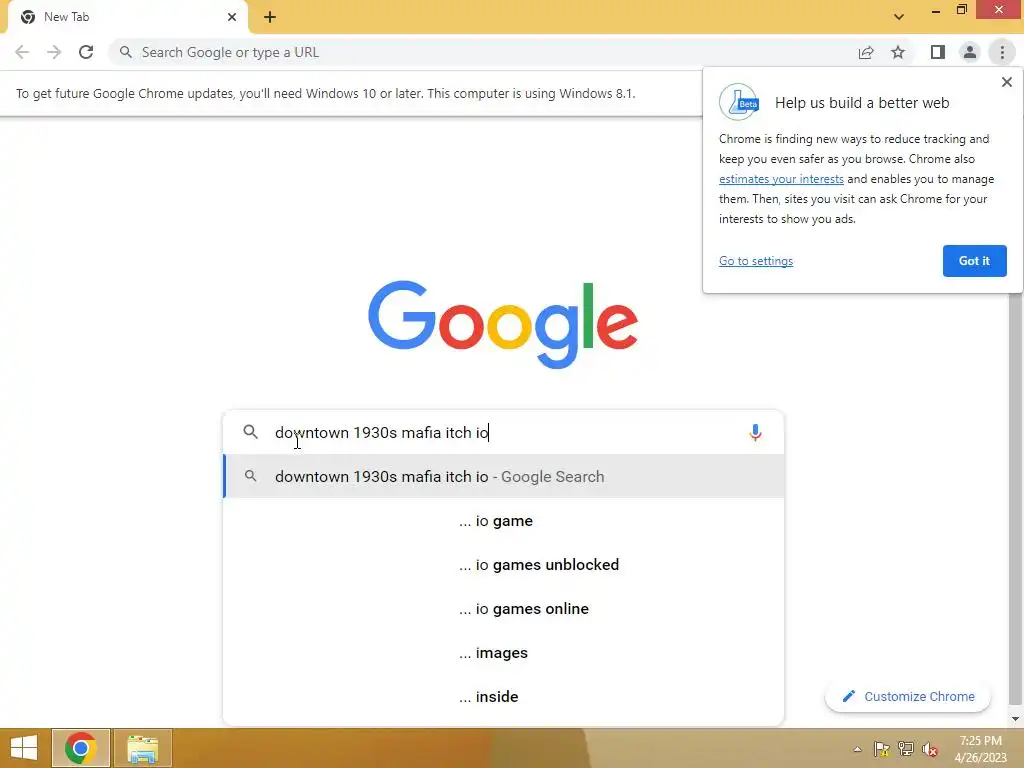The width and height of the screenshot is (1024, 768).
Task: Choose the 'io game' suggestion
Action: coord(504,520)
